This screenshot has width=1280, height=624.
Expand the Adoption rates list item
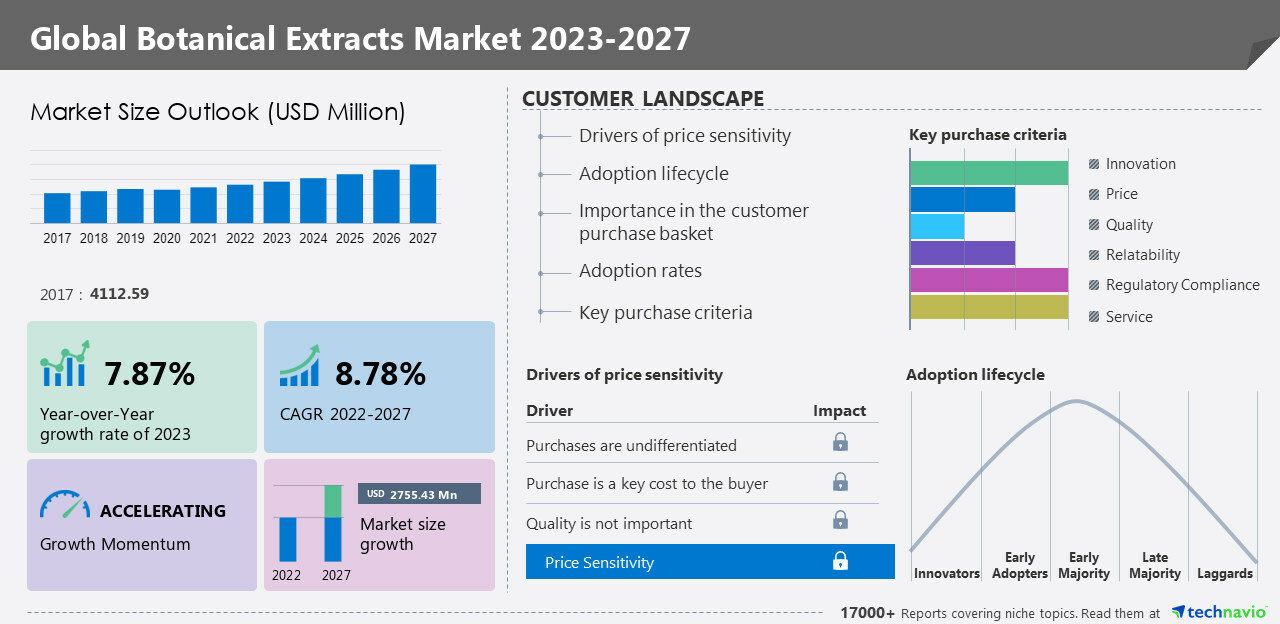click(x=640, y=271)
